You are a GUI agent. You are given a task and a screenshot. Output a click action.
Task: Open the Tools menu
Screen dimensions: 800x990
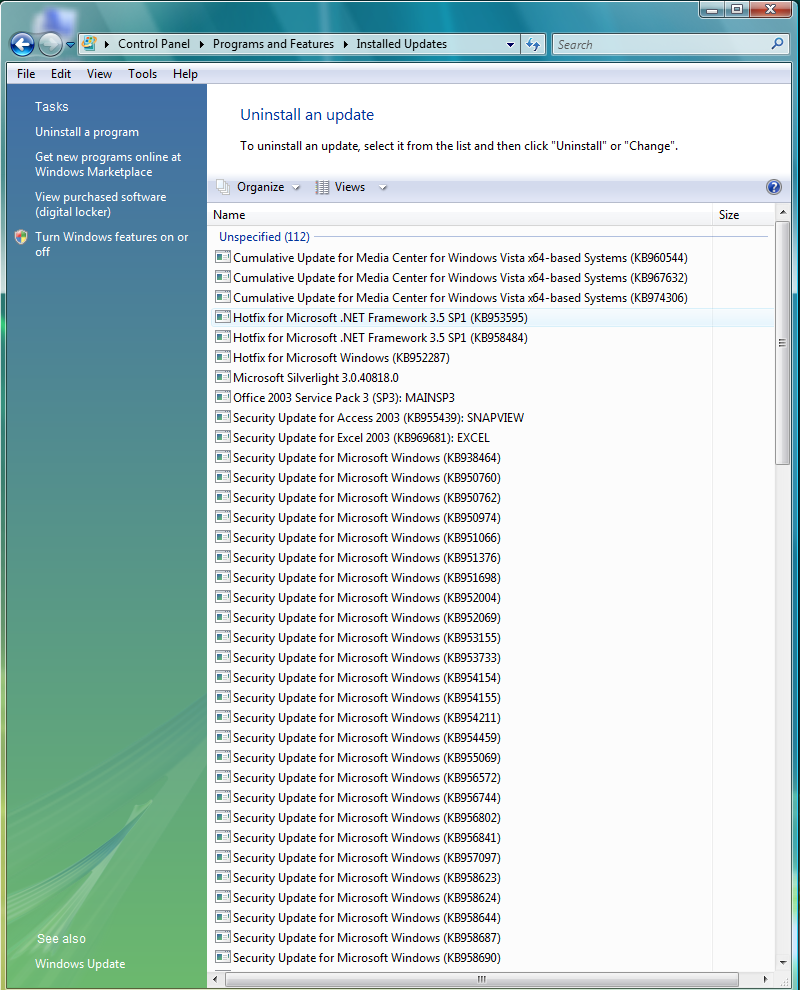143,74
